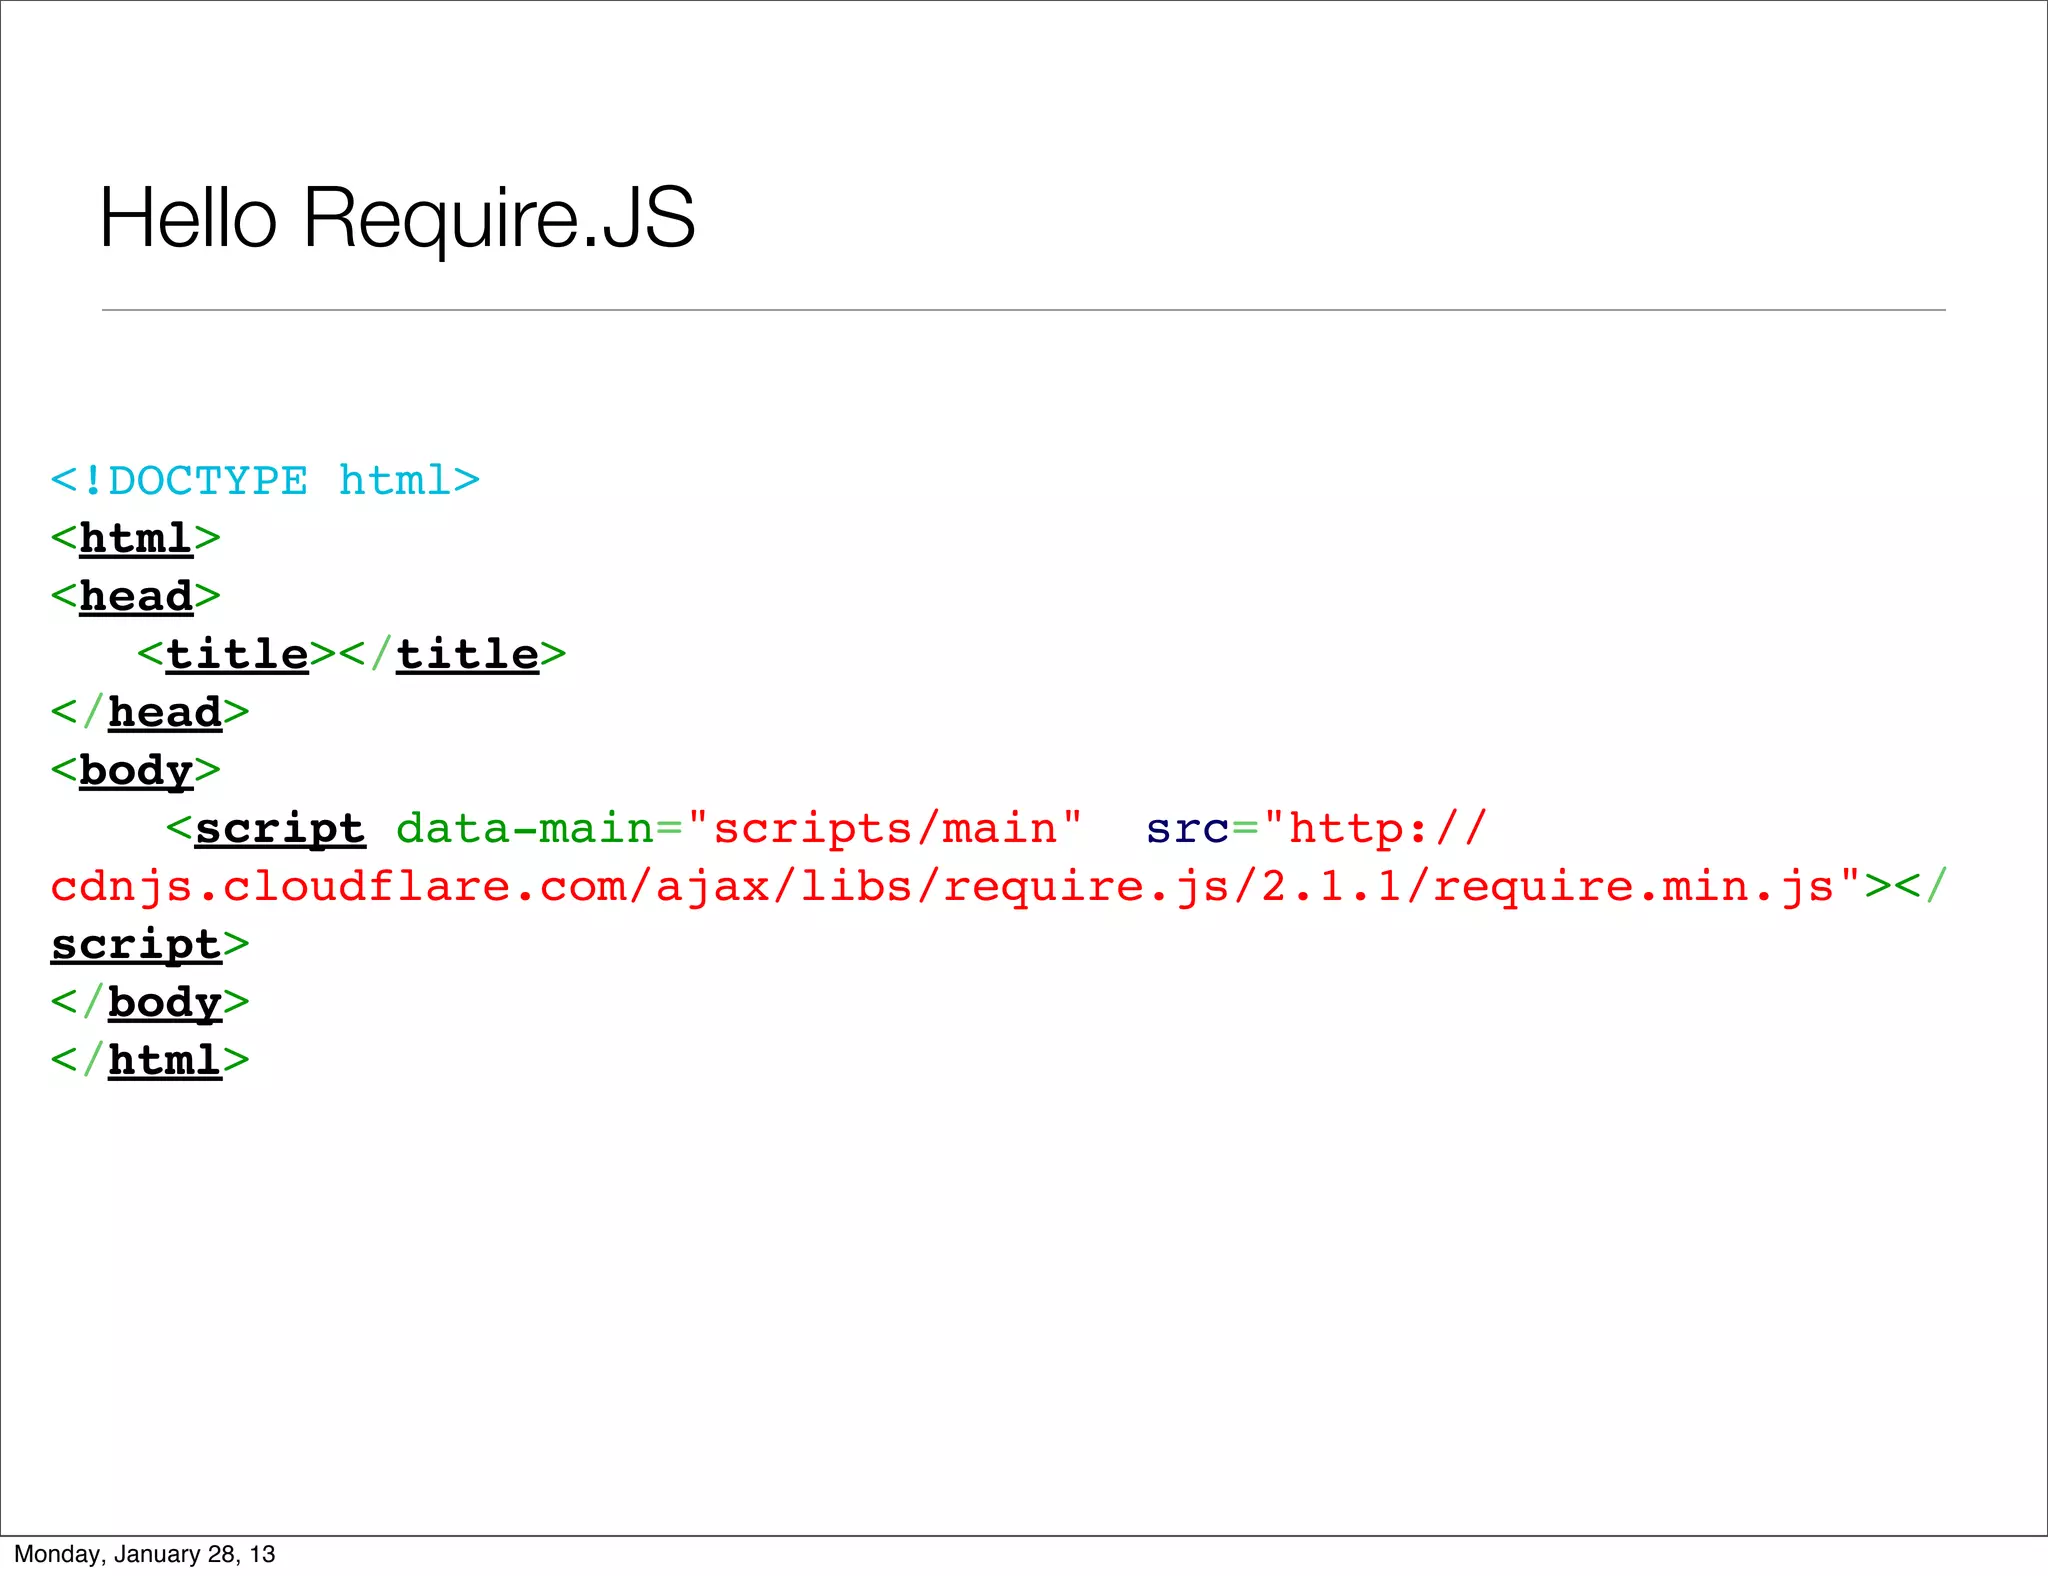Image resolution: width=2048 pixels, height=1576 pixels.
Task: Click the opening '<head>' tag
Action: [x=135, y=597]
